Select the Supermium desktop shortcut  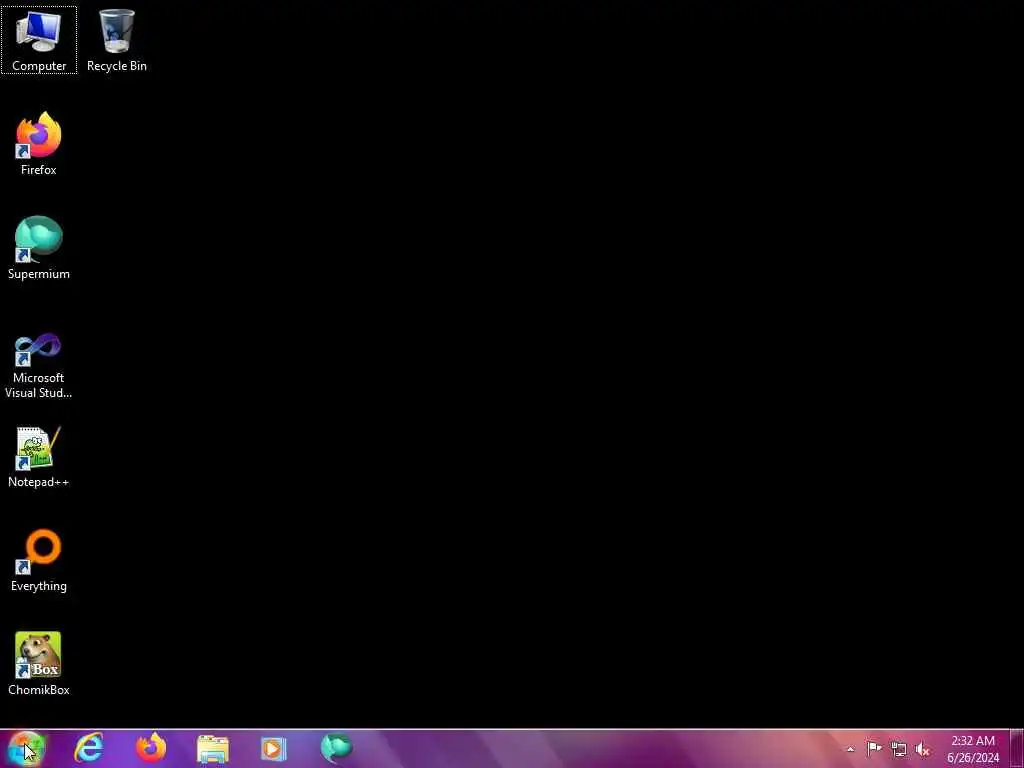[x=39, y=248]
